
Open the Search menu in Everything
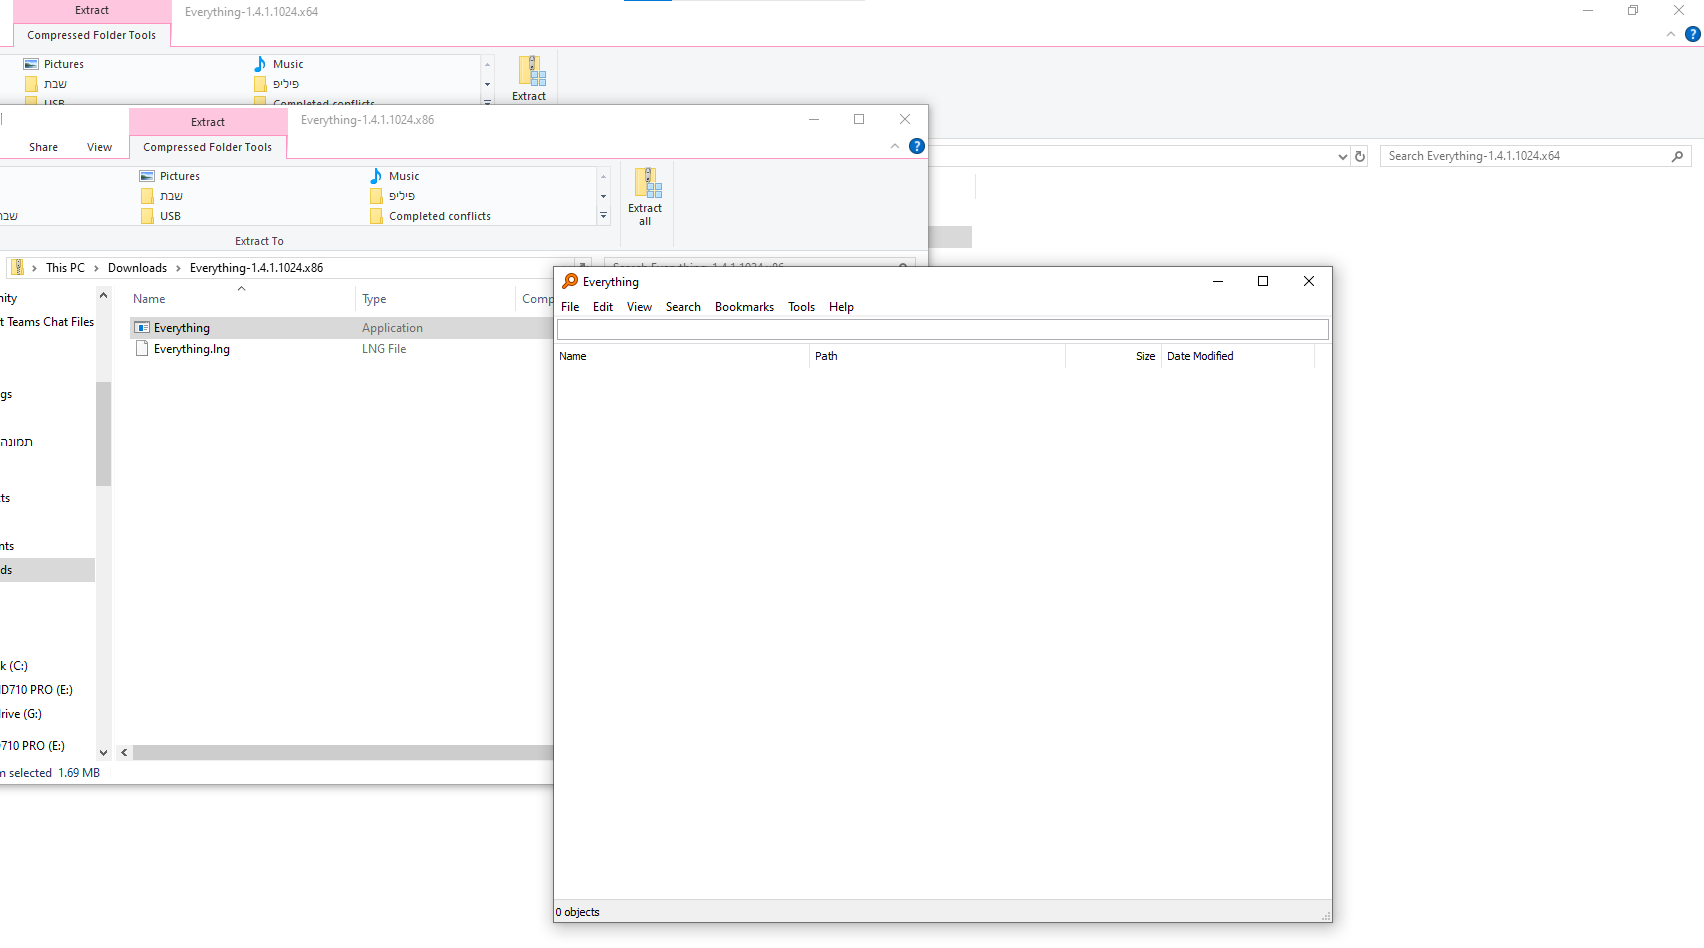683,307
